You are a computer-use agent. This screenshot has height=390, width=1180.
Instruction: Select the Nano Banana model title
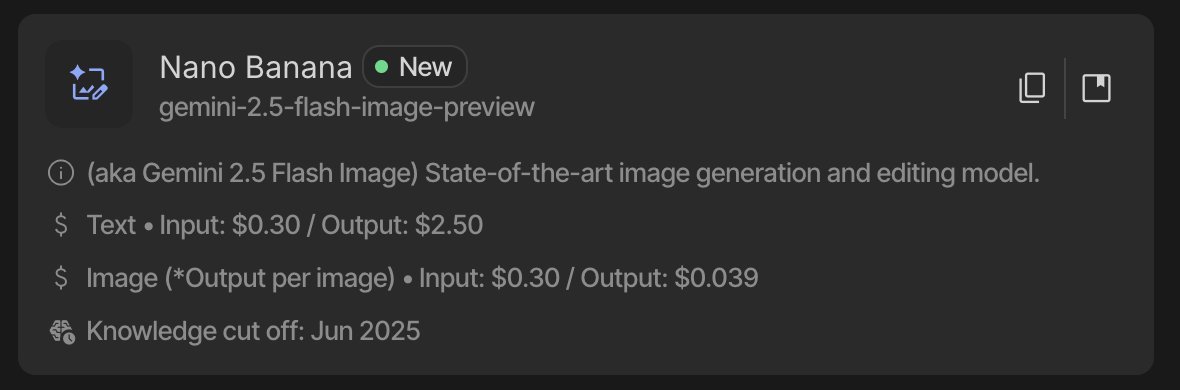[256, 68]
